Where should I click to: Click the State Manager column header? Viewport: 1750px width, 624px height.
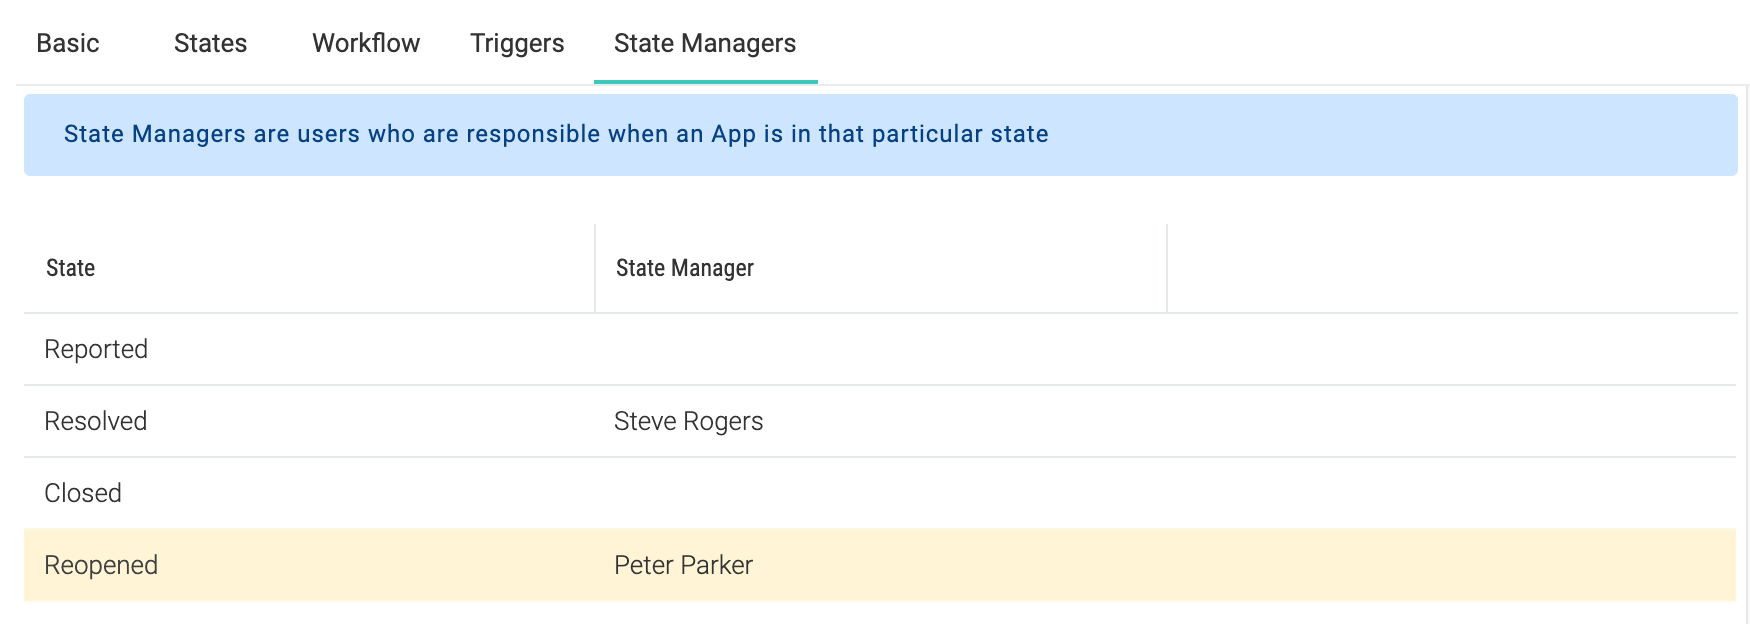click(685, 268)
